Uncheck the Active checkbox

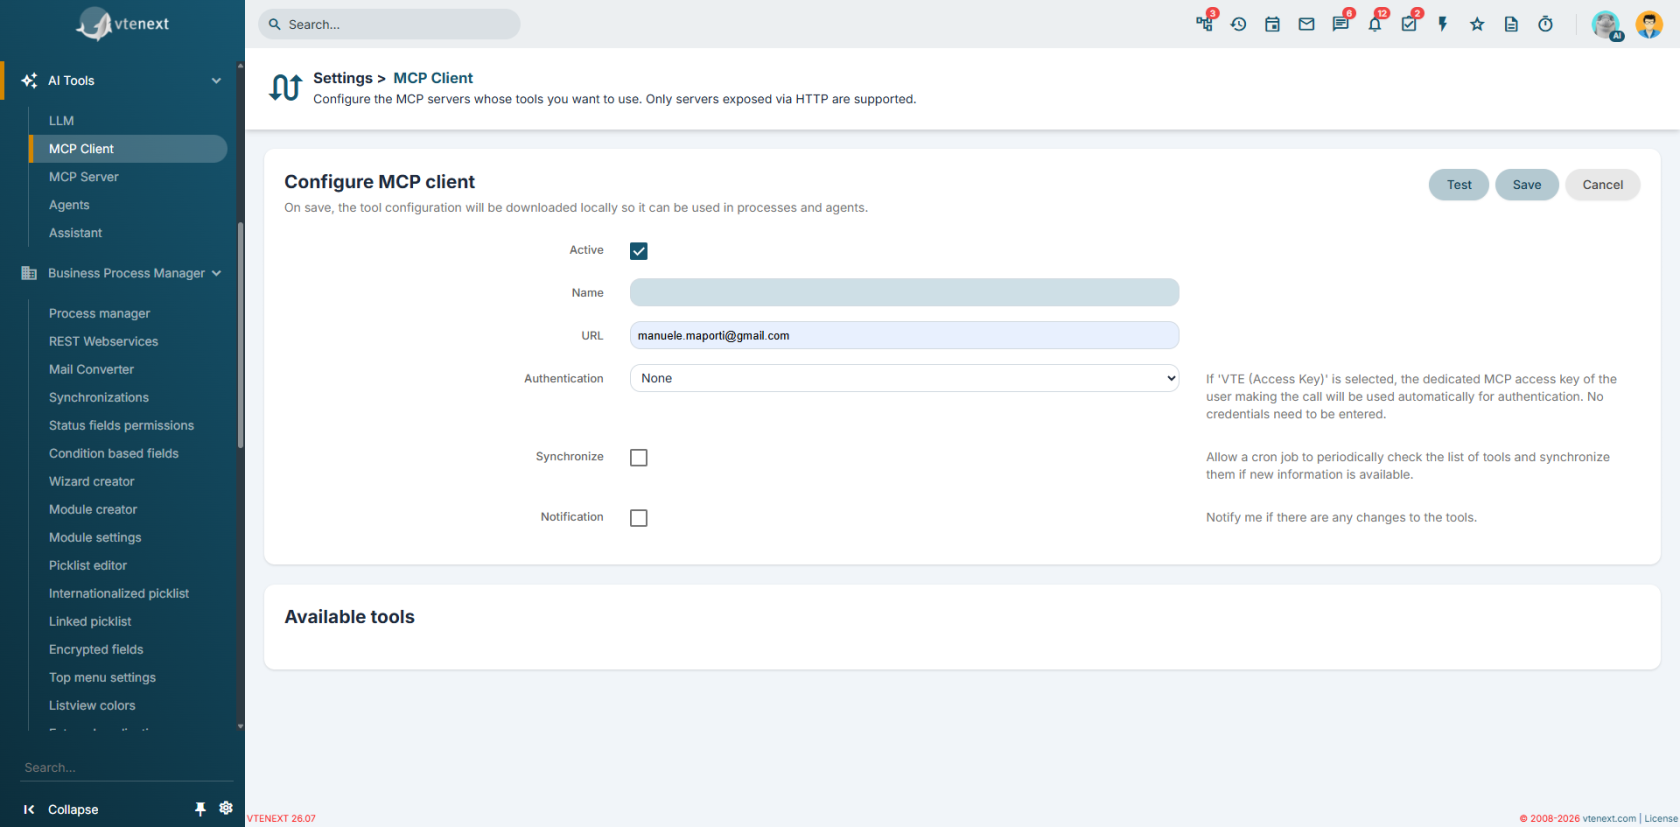coord(639,251)
